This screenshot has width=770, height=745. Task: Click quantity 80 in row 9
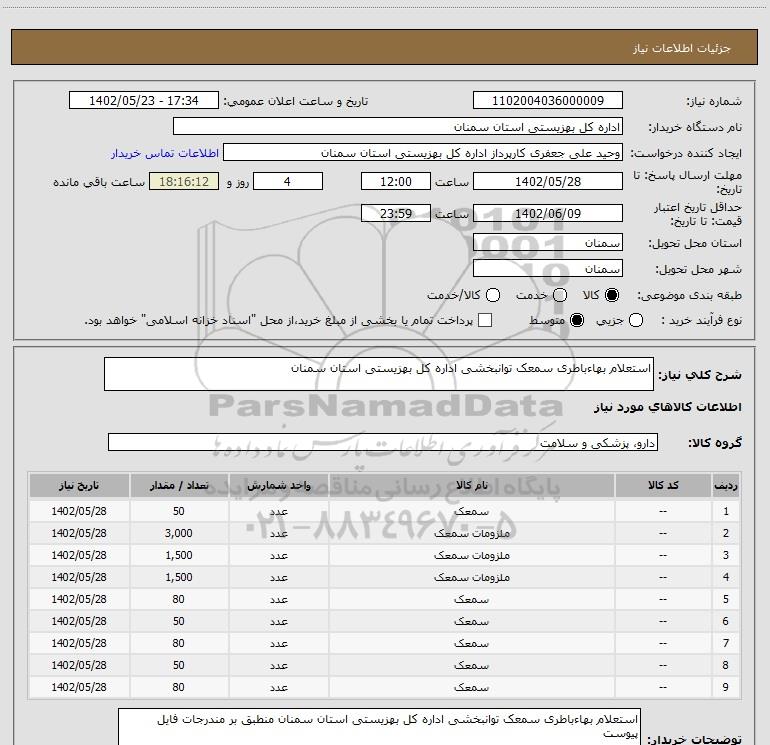pyautogui.click(x=179, y=688)
